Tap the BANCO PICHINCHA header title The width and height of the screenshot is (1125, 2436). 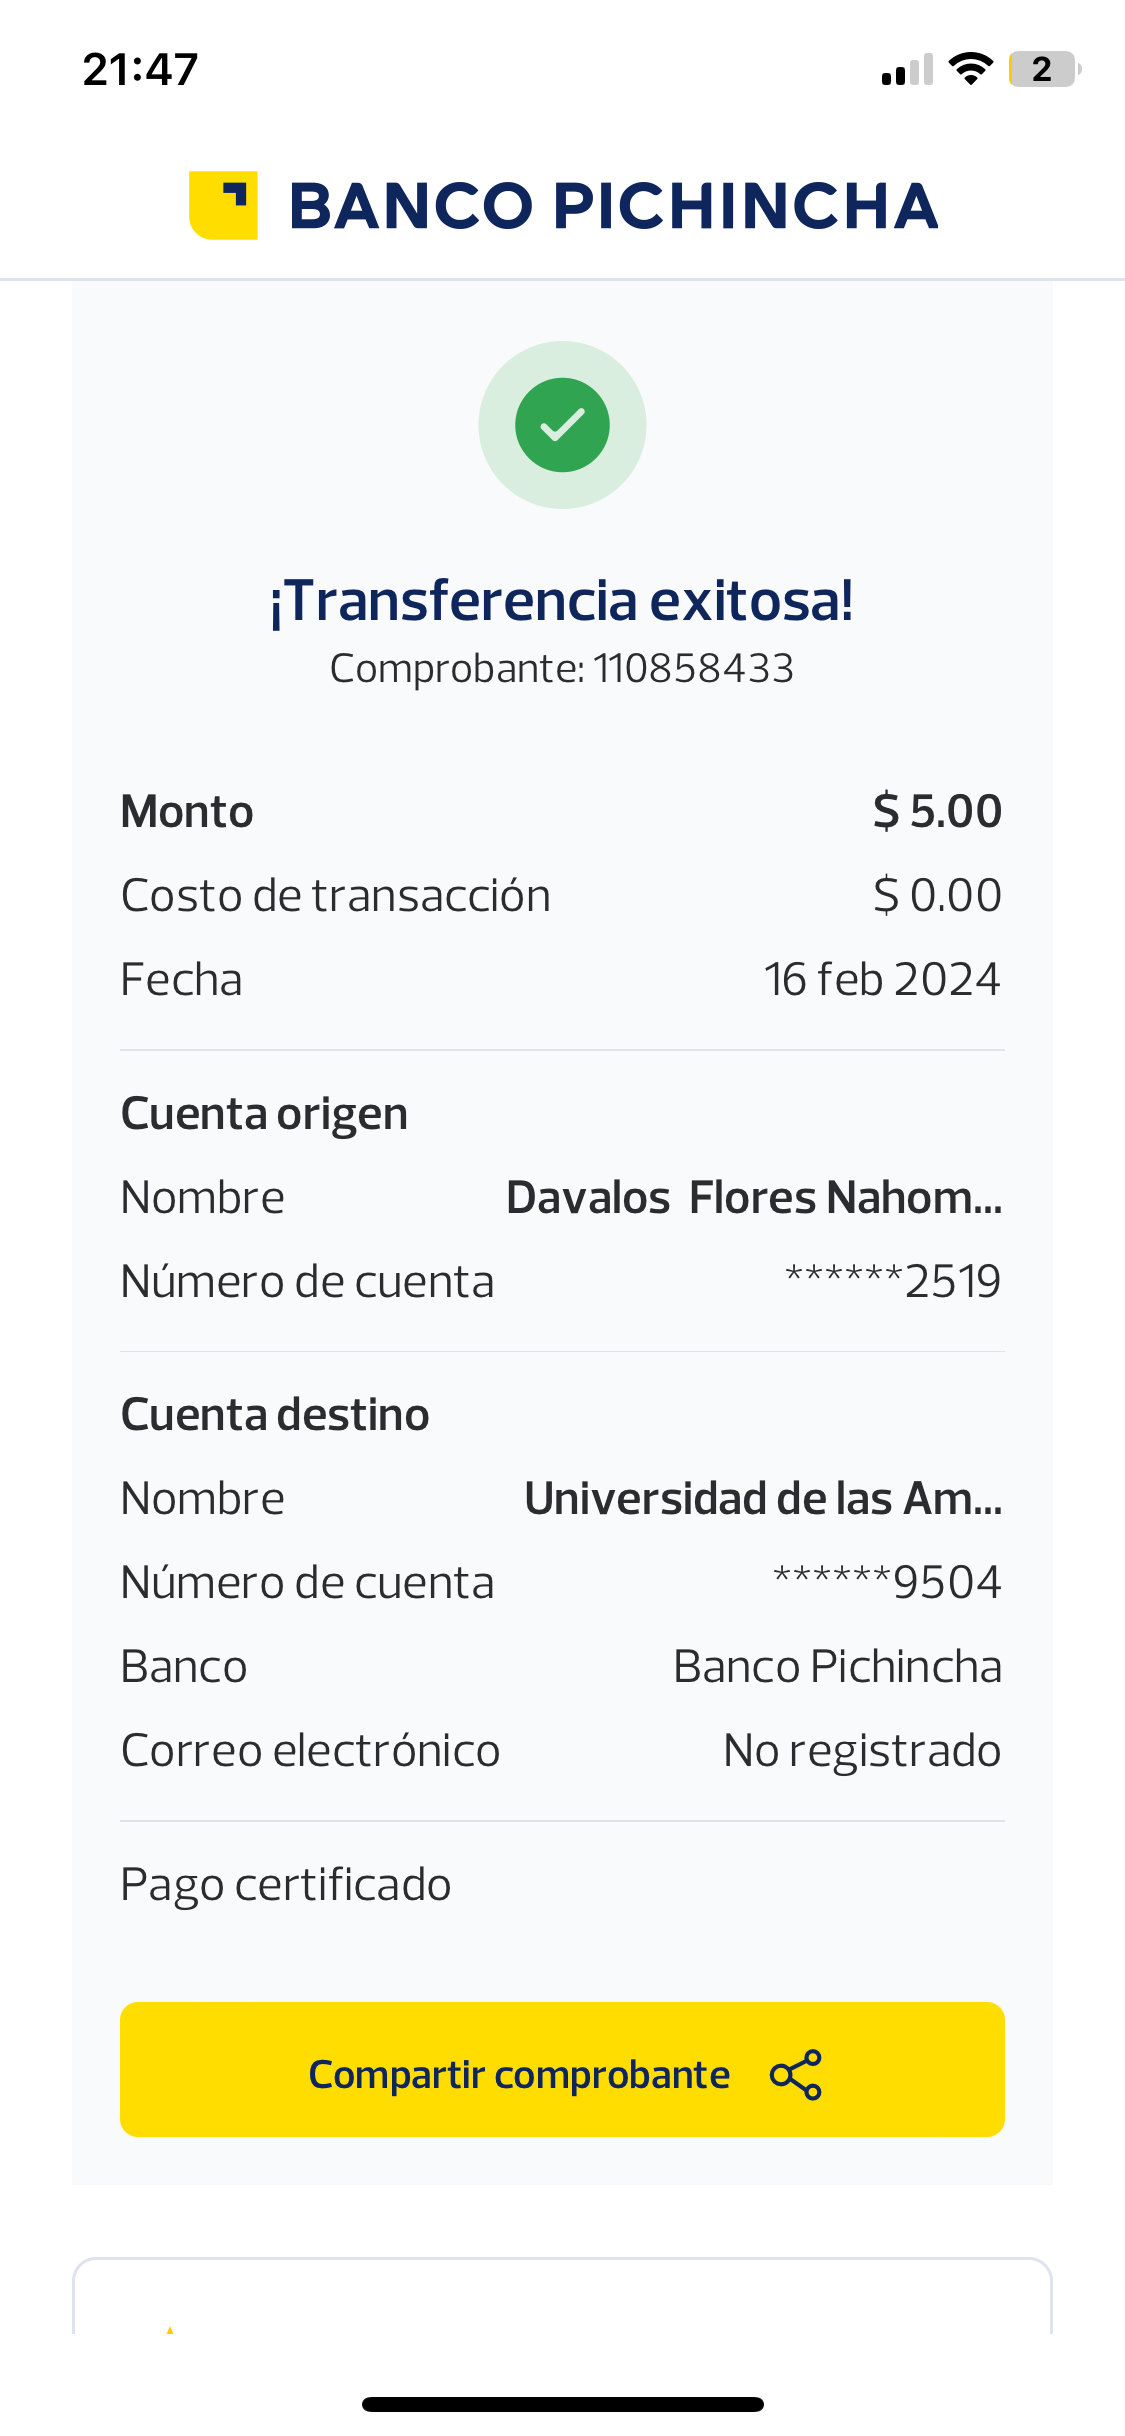[613, 206]
